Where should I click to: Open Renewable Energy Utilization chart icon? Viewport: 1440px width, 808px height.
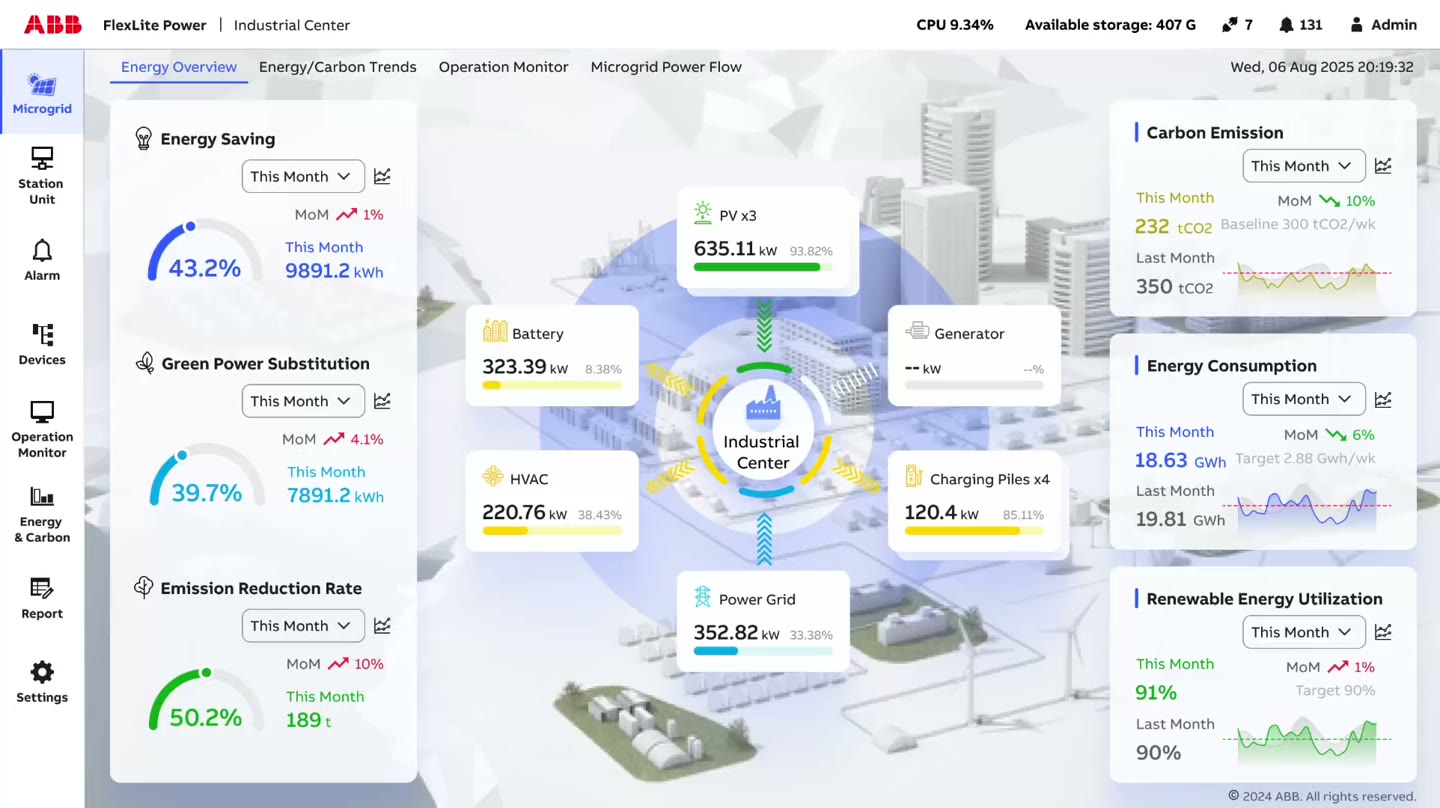pyautogui.click(x=1383, y=632)
